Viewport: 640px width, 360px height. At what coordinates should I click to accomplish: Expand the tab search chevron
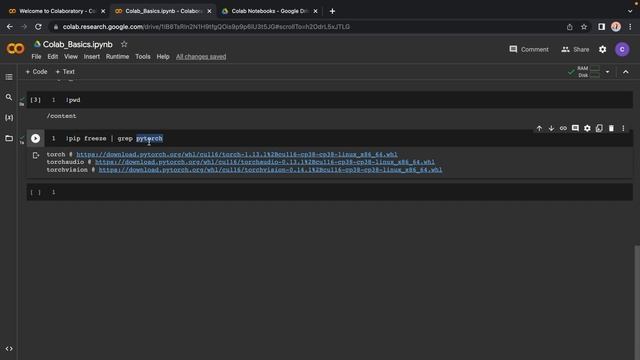pyautogui.click(x=630, y=11)
